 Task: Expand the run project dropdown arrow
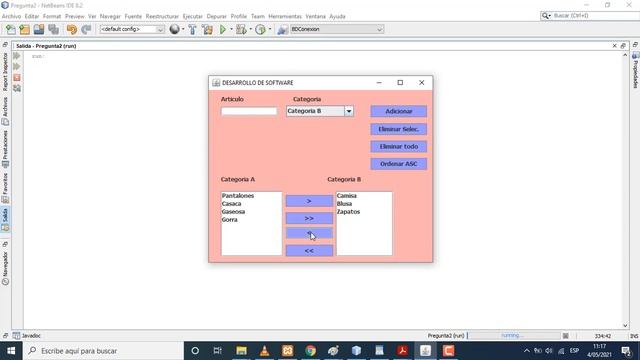231,29
